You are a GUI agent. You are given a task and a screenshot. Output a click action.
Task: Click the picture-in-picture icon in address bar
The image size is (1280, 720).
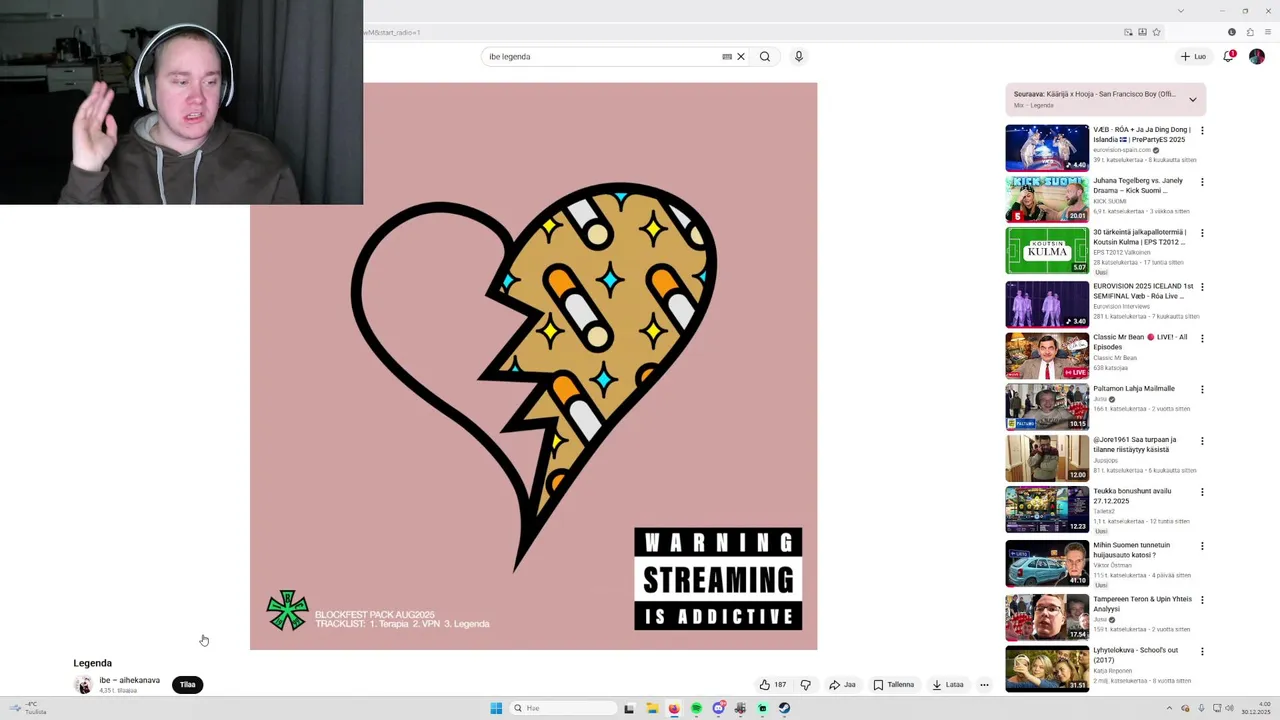pos(1128,32)
